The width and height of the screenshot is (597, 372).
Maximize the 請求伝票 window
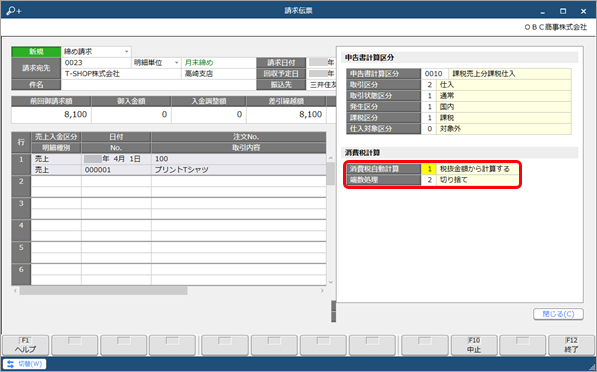tap(563, 11)
